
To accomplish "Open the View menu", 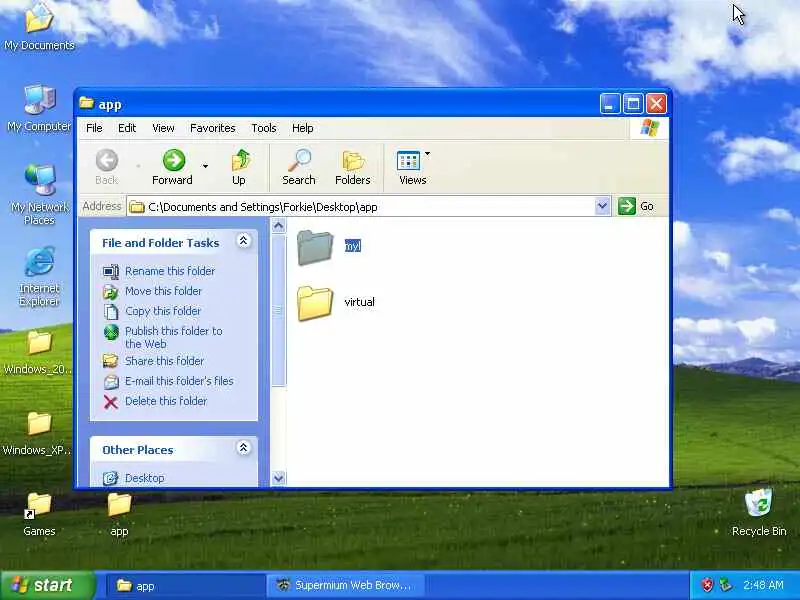I will pyautogui.click(x=163, y=128).
